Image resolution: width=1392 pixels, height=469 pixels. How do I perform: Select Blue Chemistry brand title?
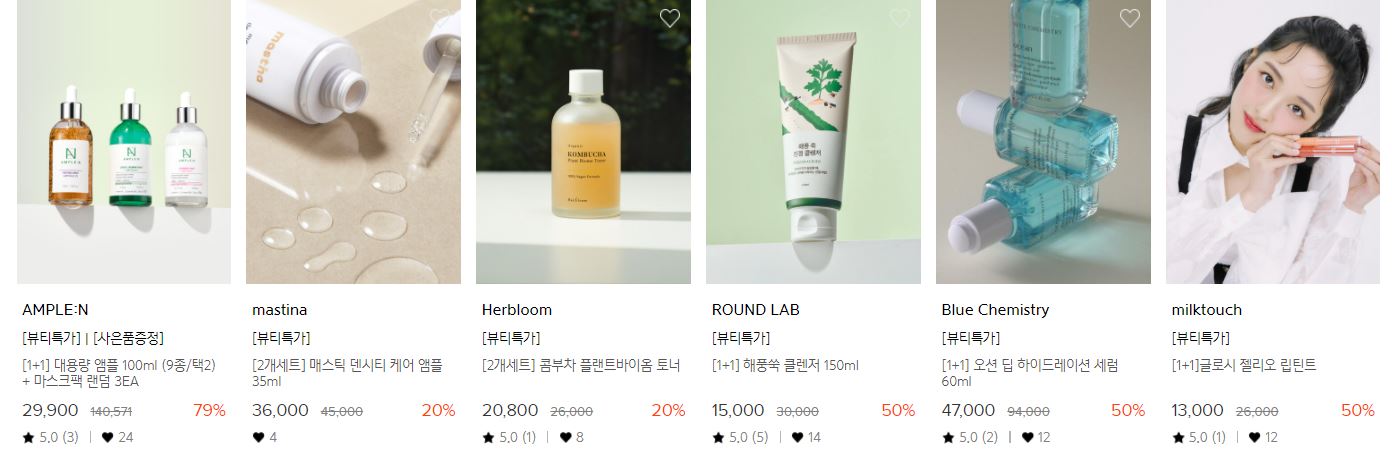coord(995,310)
